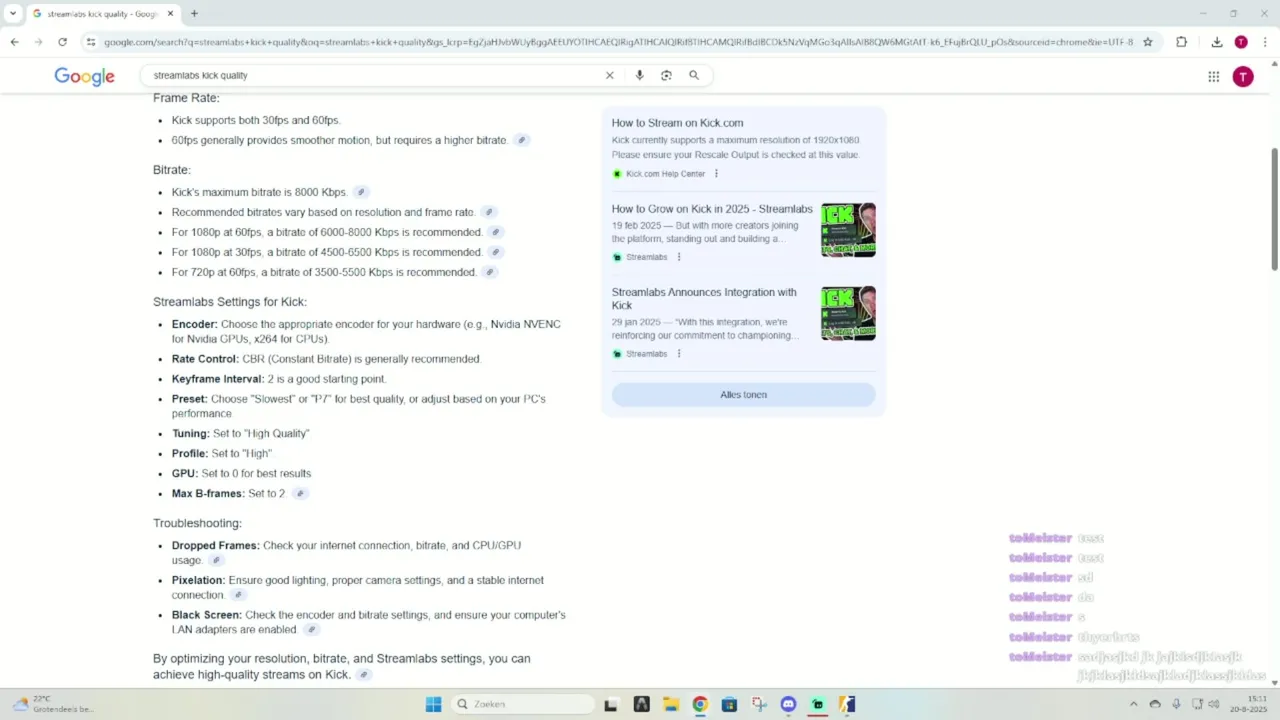The image size is (1280, 720).
Task: Click the Bitrate heading text
Action: tap(171, 170)
